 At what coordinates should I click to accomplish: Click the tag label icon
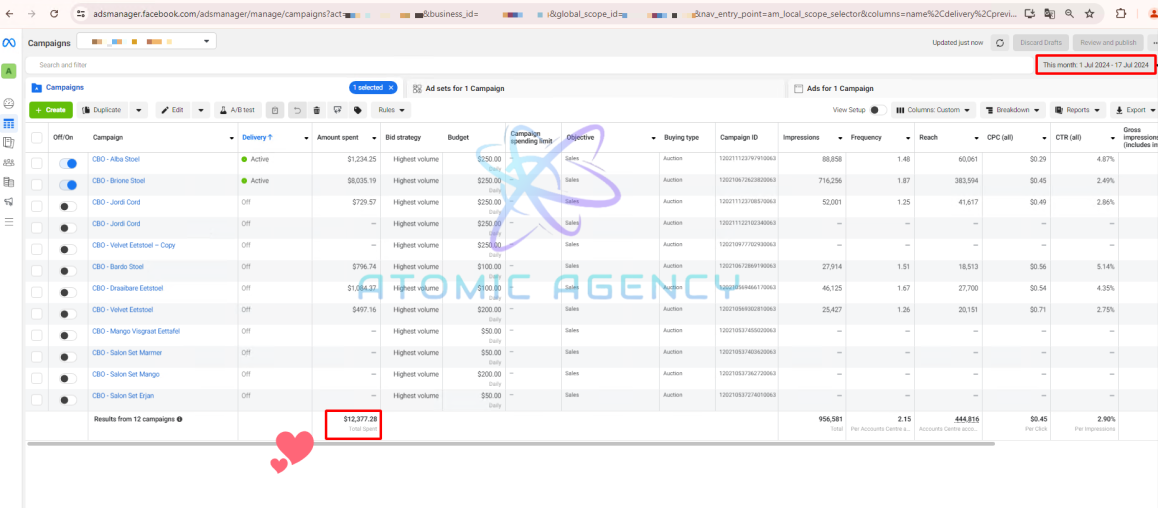click(x=358, y=110)
